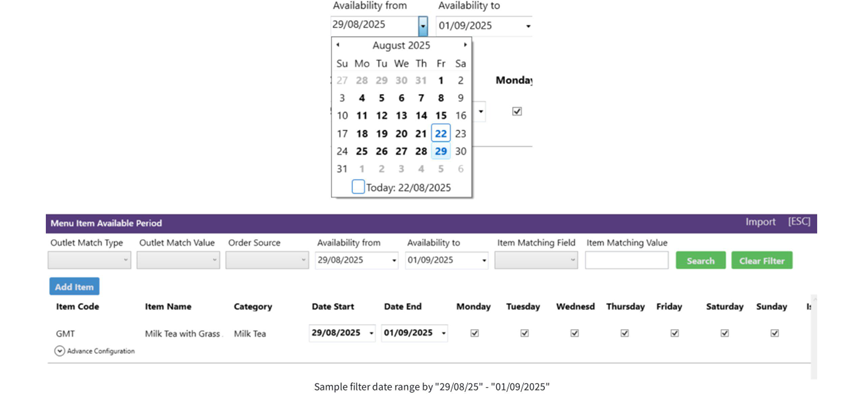
Task: Click the [ESC] option in header
Action: [x=799, y=222]
